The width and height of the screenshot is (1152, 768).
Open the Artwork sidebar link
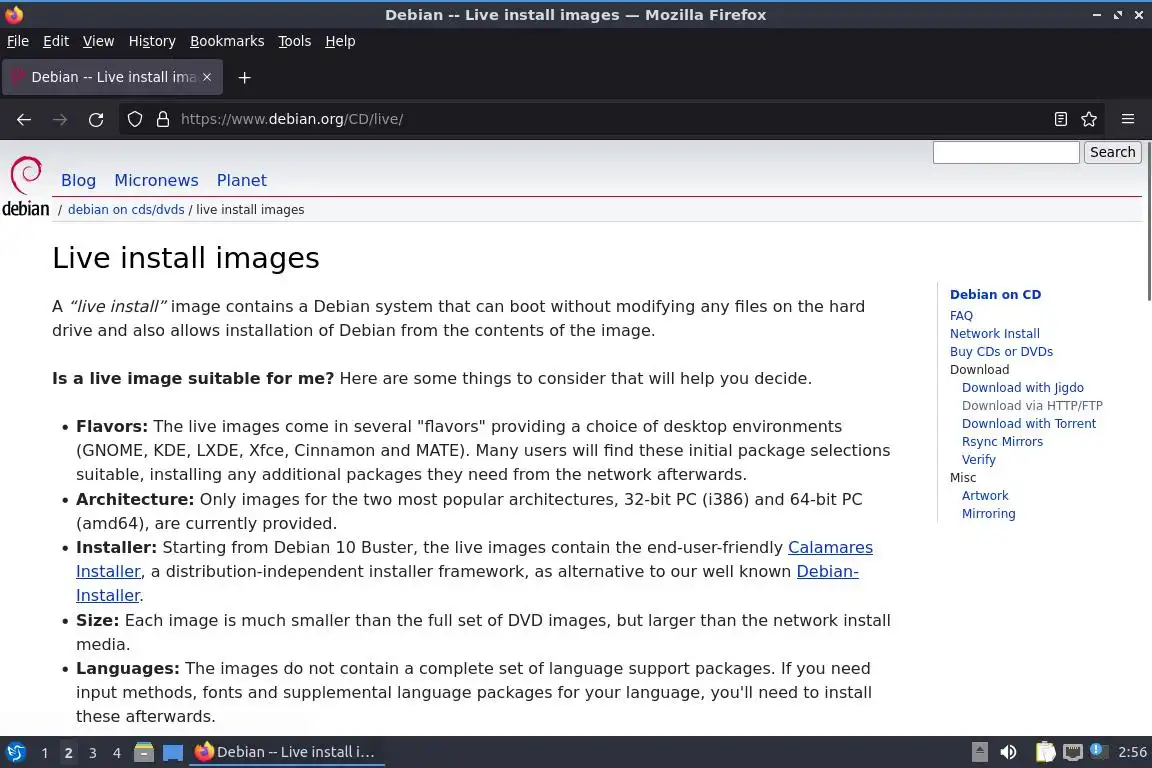pyautogui.click(x=985, y=496)
